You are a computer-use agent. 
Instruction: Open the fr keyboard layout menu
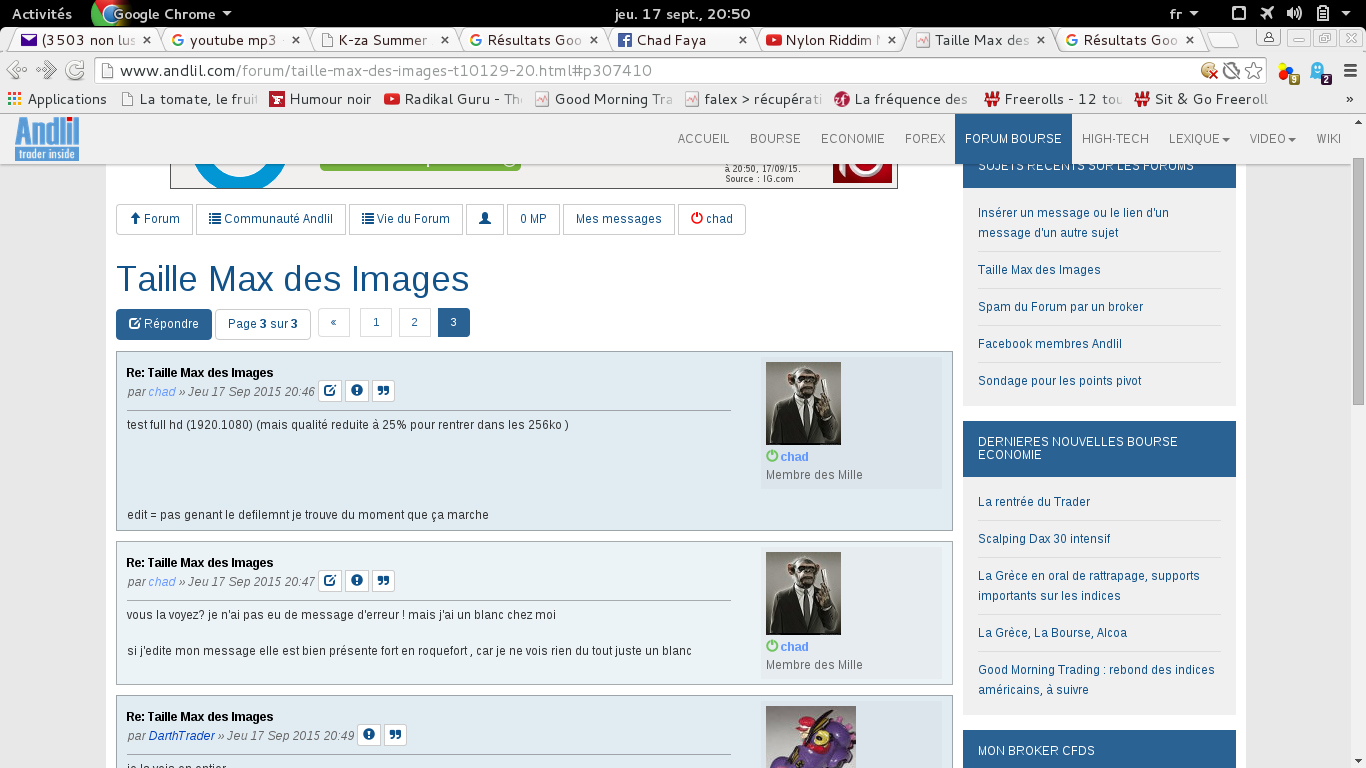pyautogui.click(x=1184, y=14)
